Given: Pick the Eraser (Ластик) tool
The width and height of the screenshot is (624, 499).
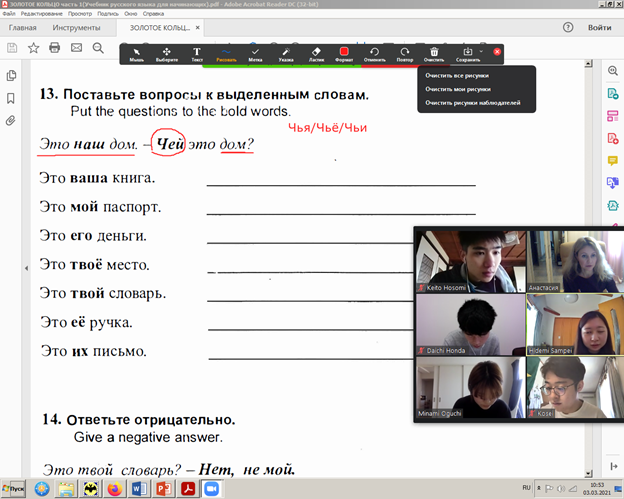Looking at the screenshot, I should point(315,53).
